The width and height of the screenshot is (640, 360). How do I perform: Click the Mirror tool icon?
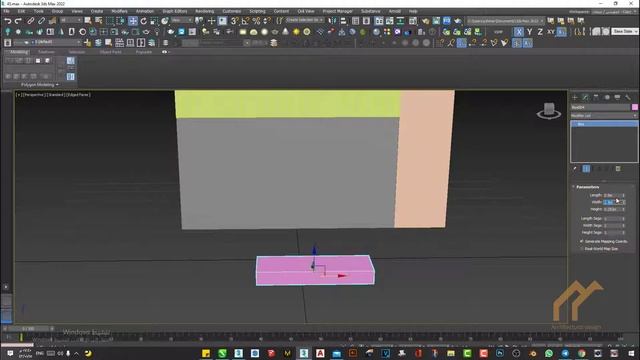[x=332, y=20]
